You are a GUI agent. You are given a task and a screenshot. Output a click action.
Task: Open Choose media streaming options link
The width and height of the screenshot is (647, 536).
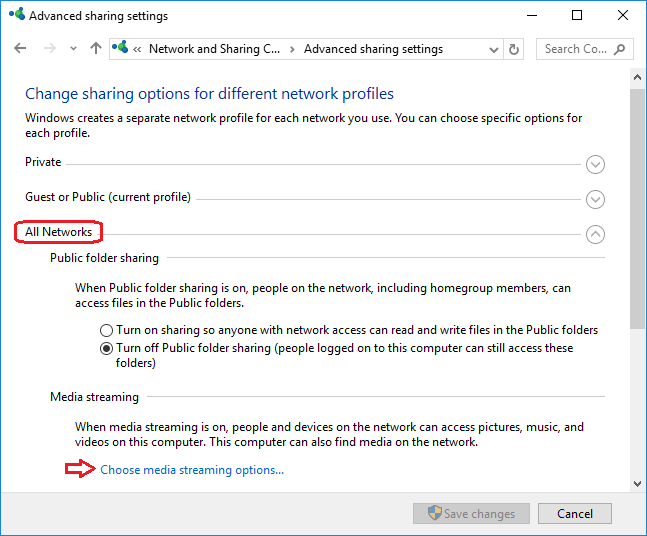[x=192, y=470]
